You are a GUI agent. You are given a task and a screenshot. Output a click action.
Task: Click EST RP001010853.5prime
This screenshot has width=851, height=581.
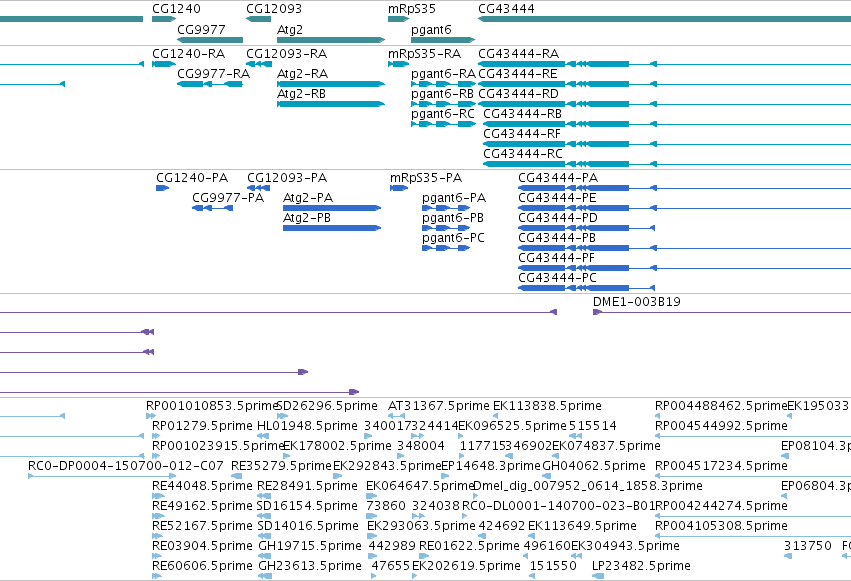212,406
